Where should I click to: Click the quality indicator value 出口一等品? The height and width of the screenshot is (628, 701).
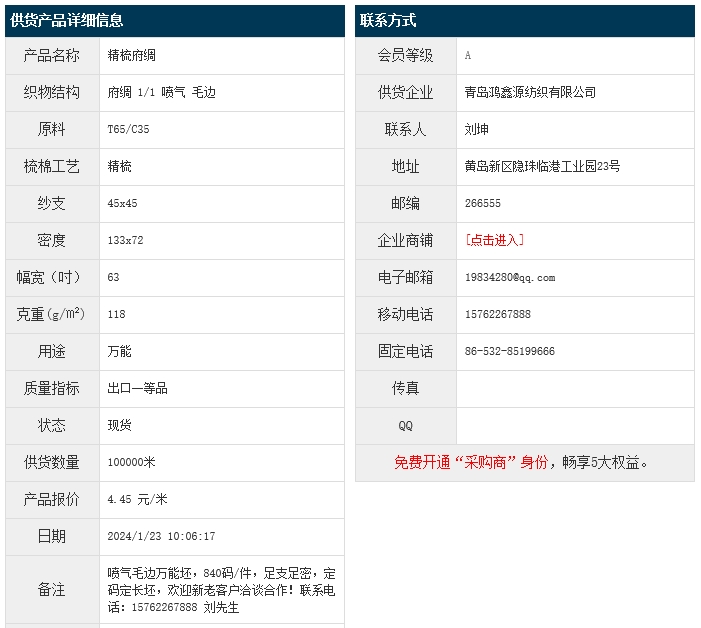click(137, 388)
